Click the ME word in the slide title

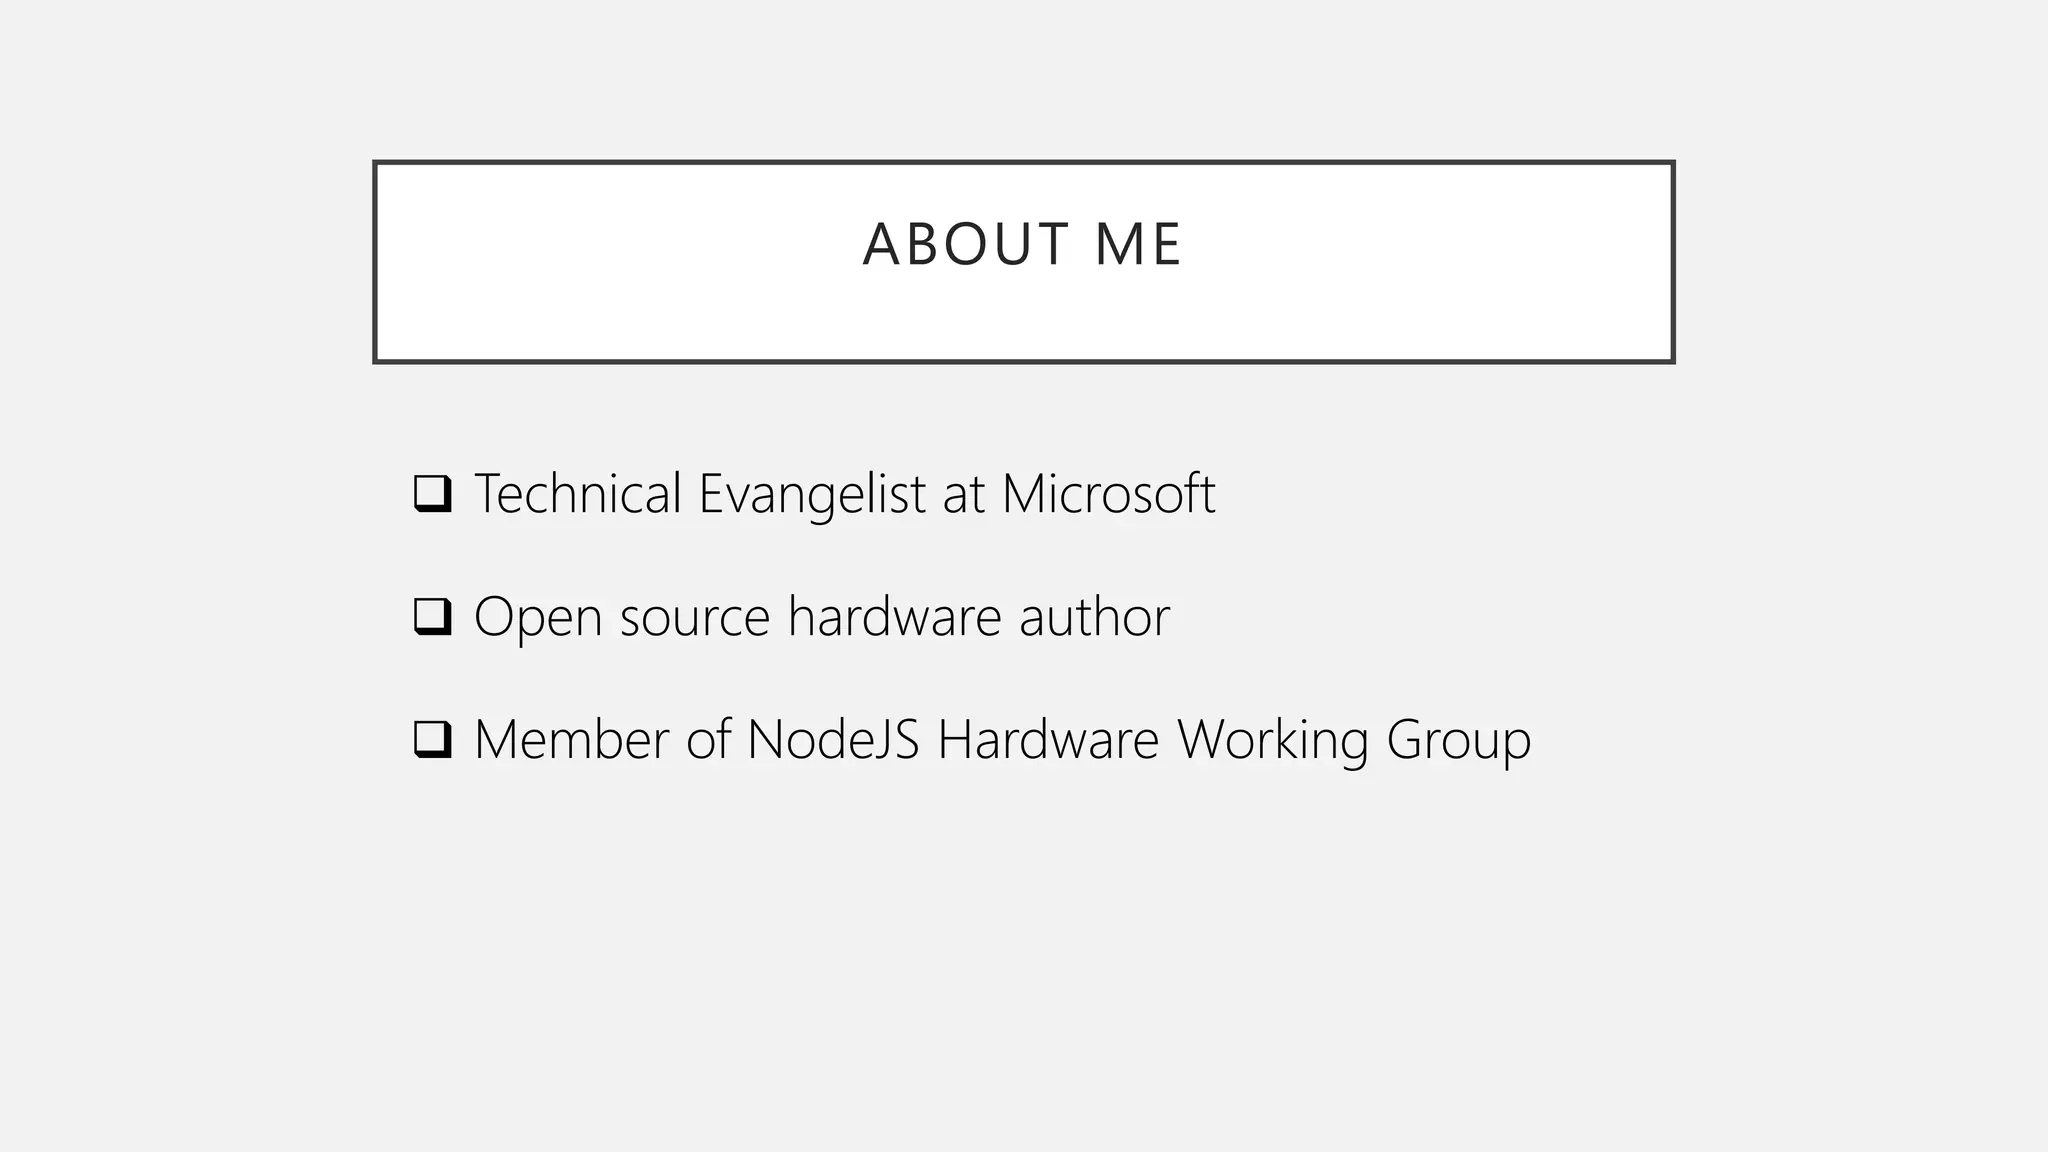(x=1138, y=244)
